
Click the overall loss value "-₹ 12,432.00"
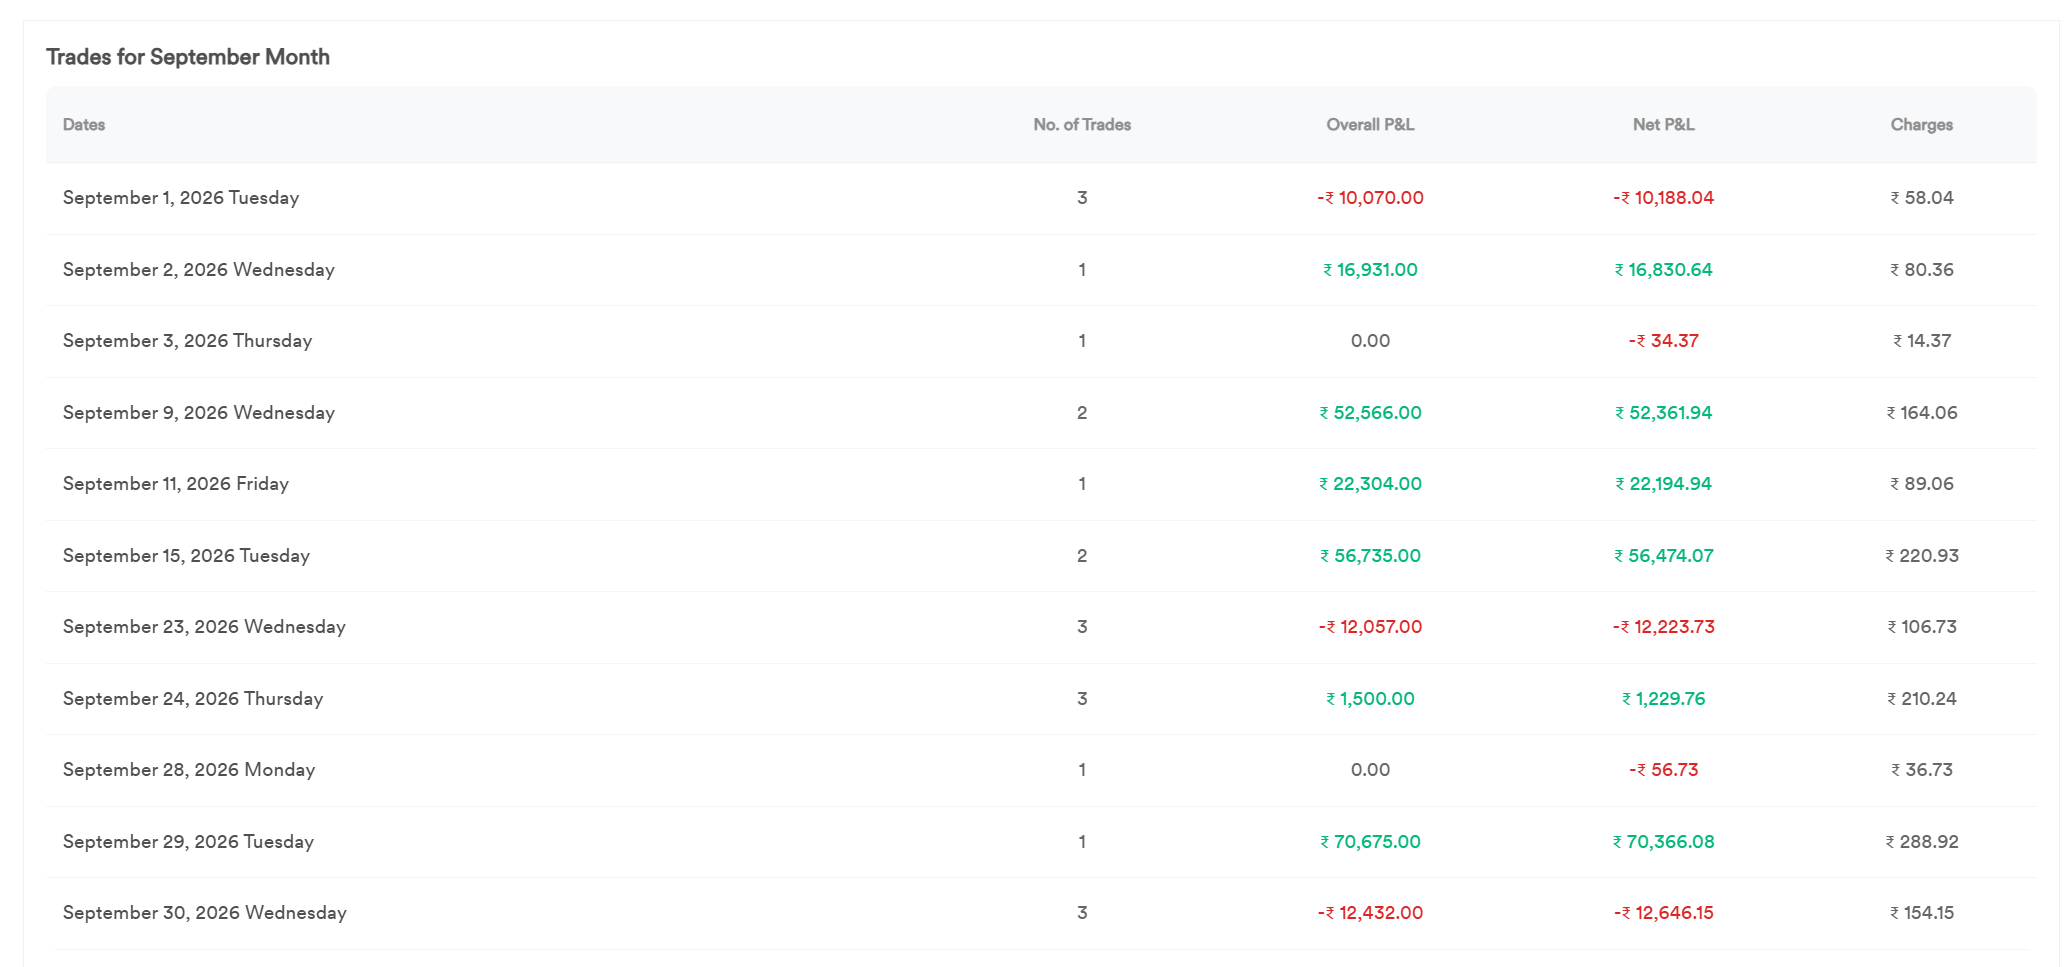(x=1370, y=913)
